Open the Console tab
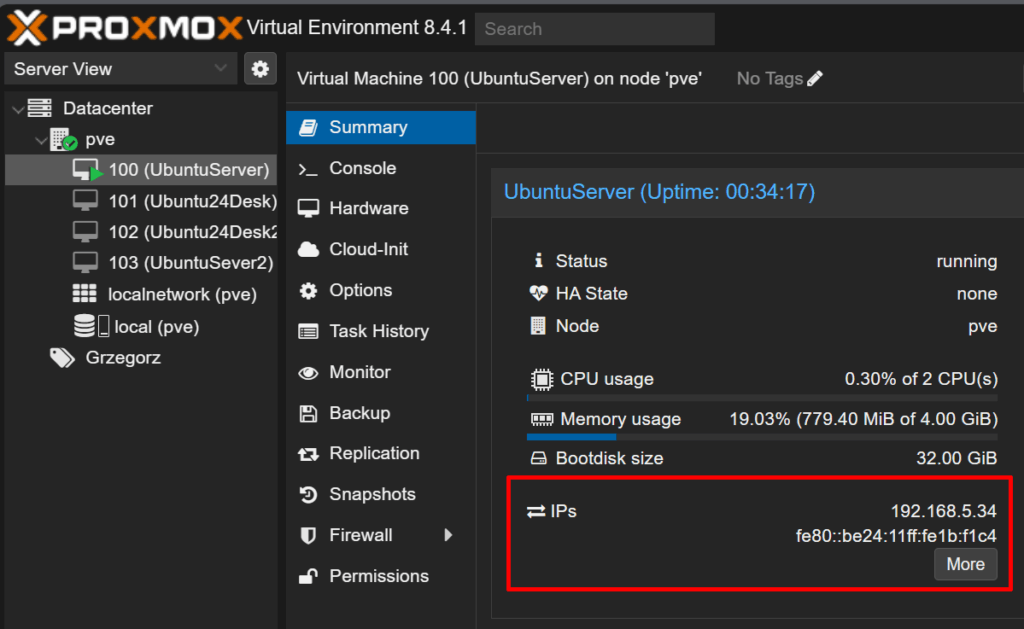The width and height of the screenshot is (1024, 629). [381, 169]
